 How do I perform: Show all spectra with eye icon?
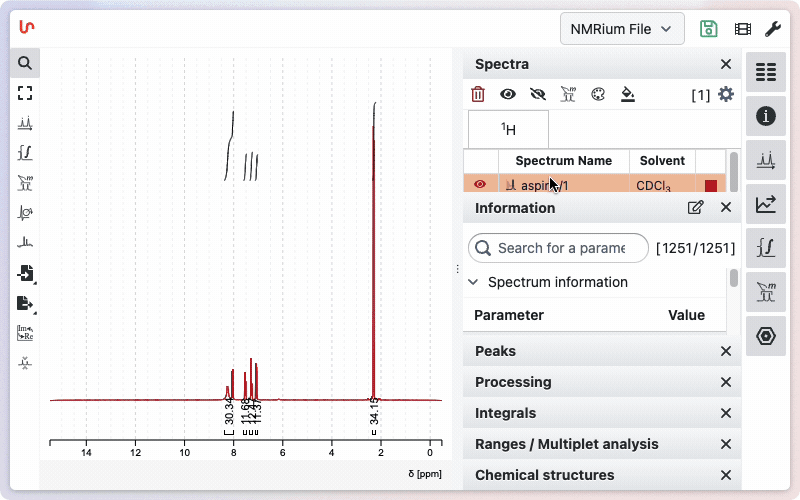pyautogui.click(x=508, y=94)
